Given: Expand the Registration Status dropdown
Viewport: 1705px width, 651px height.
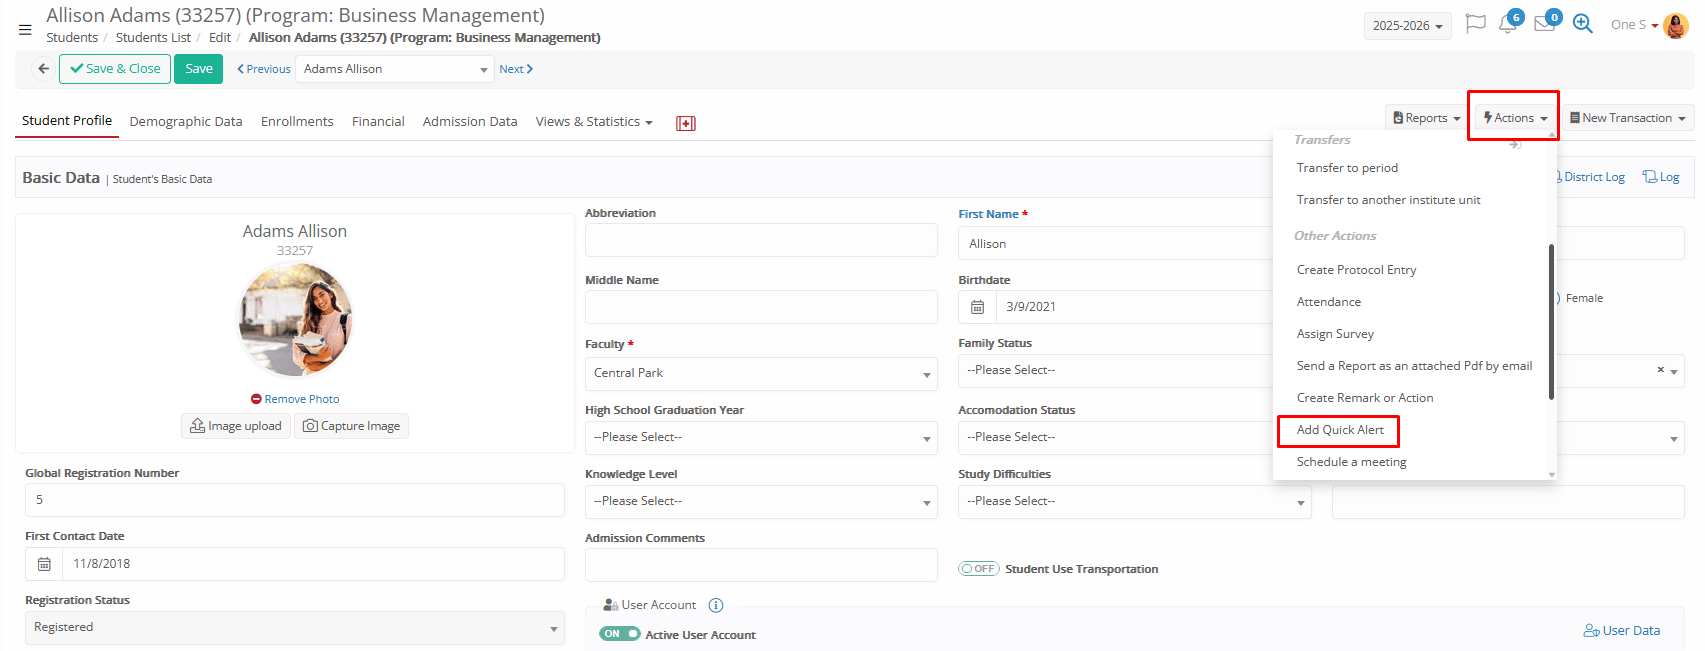Looking at the screenshot, I should [x=294, y=628].
